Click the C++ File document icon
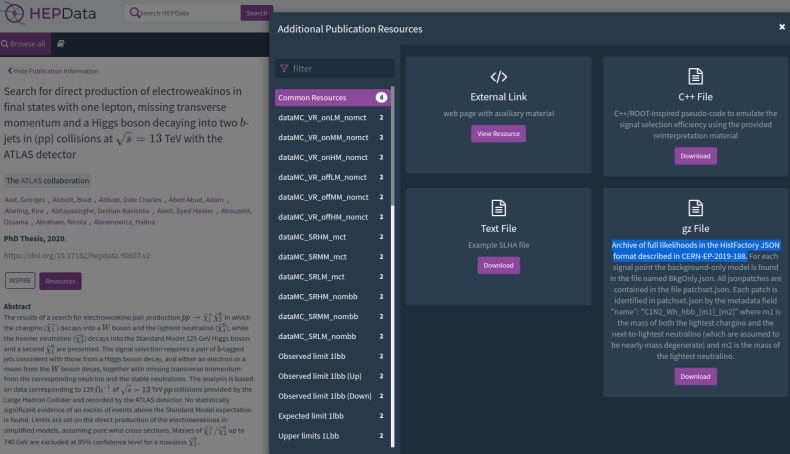The image size is (790, 454). click(x=695, y=77)
